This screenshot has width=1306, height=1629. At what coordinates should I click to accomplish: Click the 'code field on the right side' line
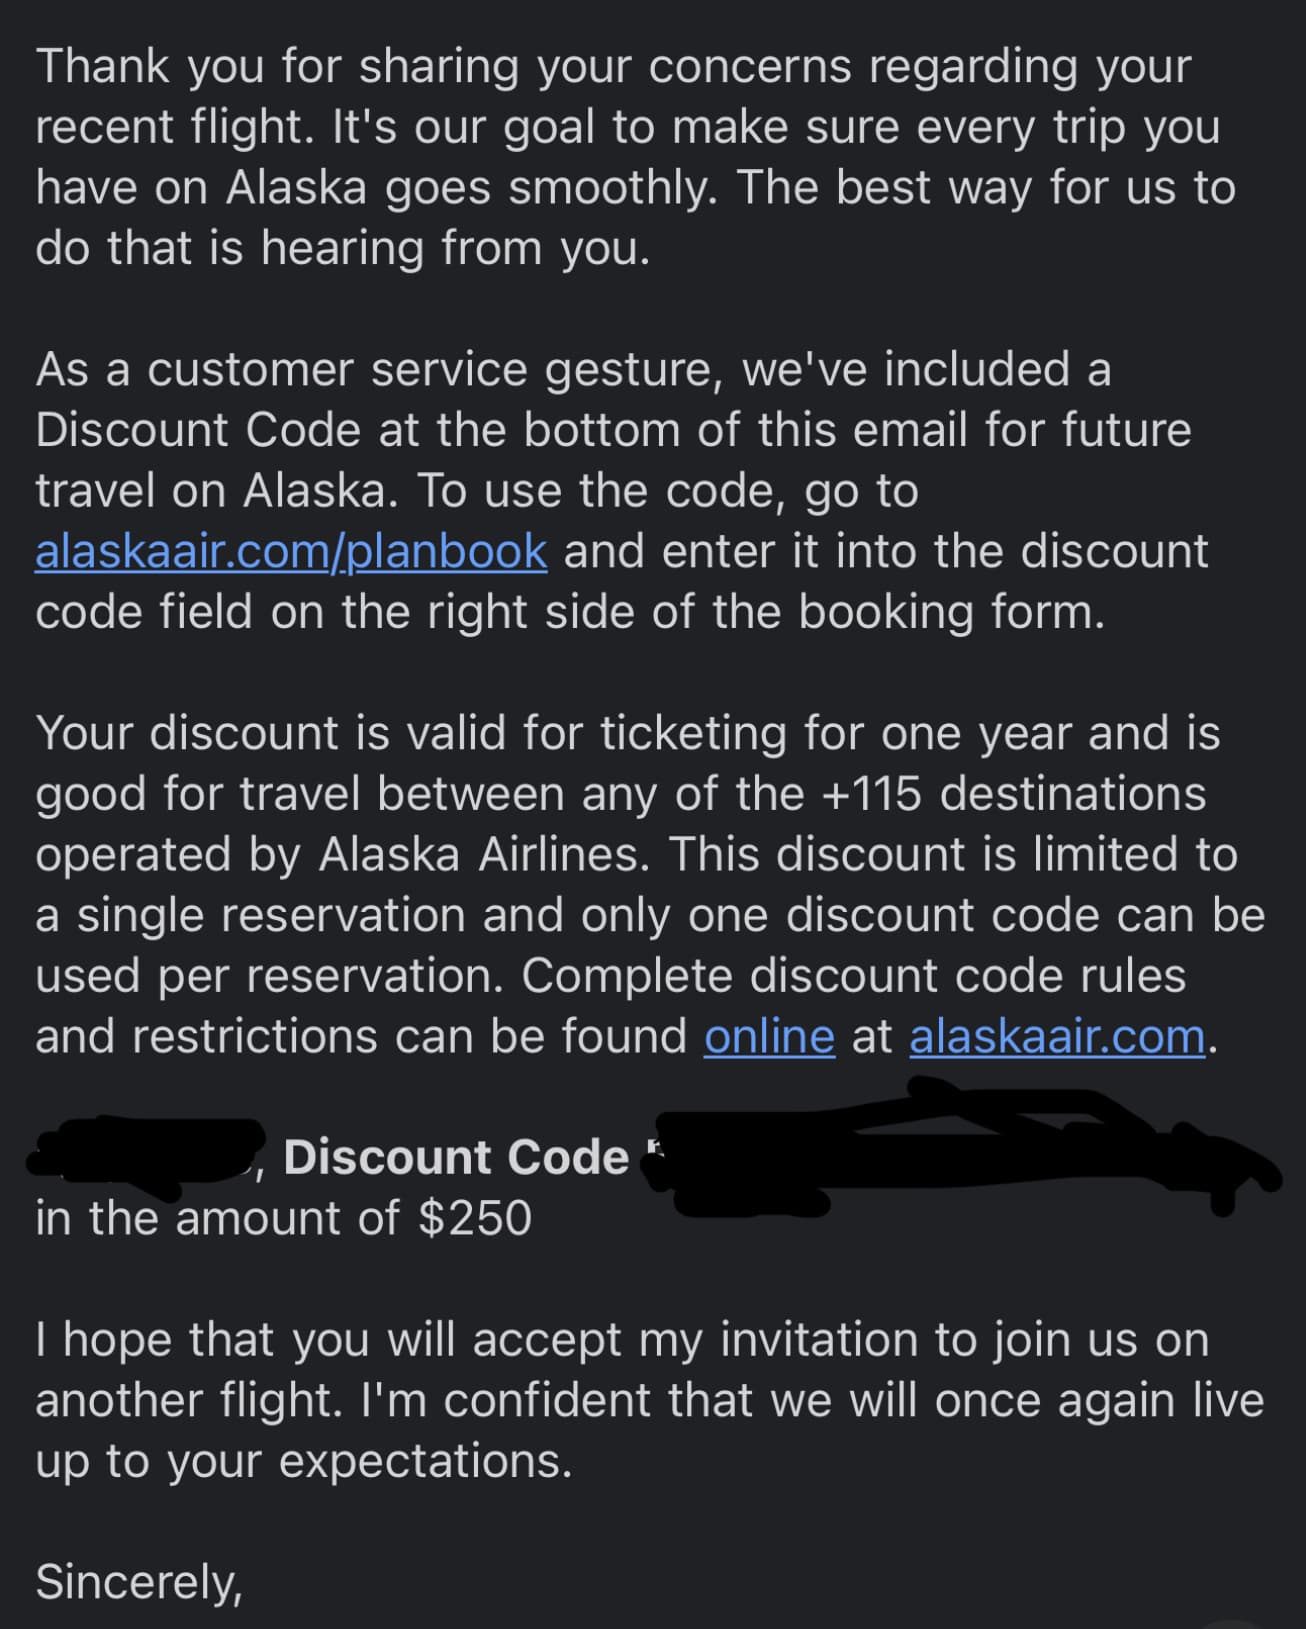(x=570, y=612)
